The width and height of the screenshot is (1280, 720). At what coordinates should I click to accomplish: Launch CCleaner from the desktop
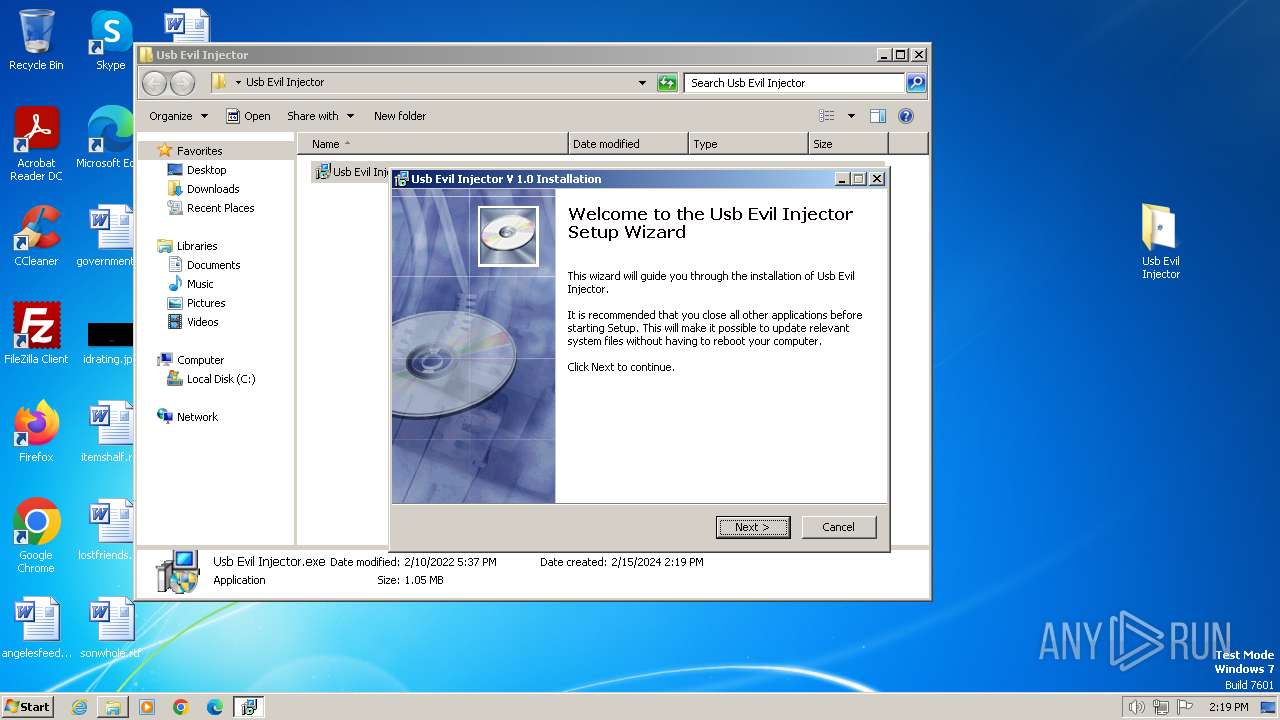click(x=36, y=236)
